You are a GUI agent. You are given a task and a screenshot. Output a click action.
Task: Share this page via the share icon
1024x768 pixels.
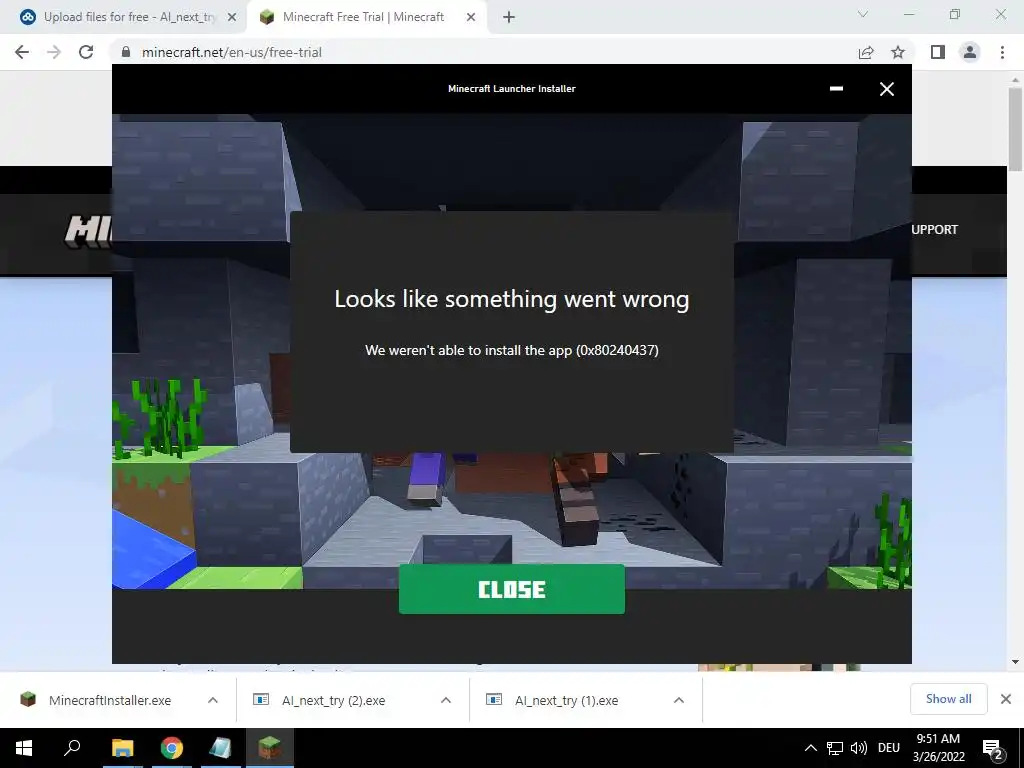(x=866, y=52)
